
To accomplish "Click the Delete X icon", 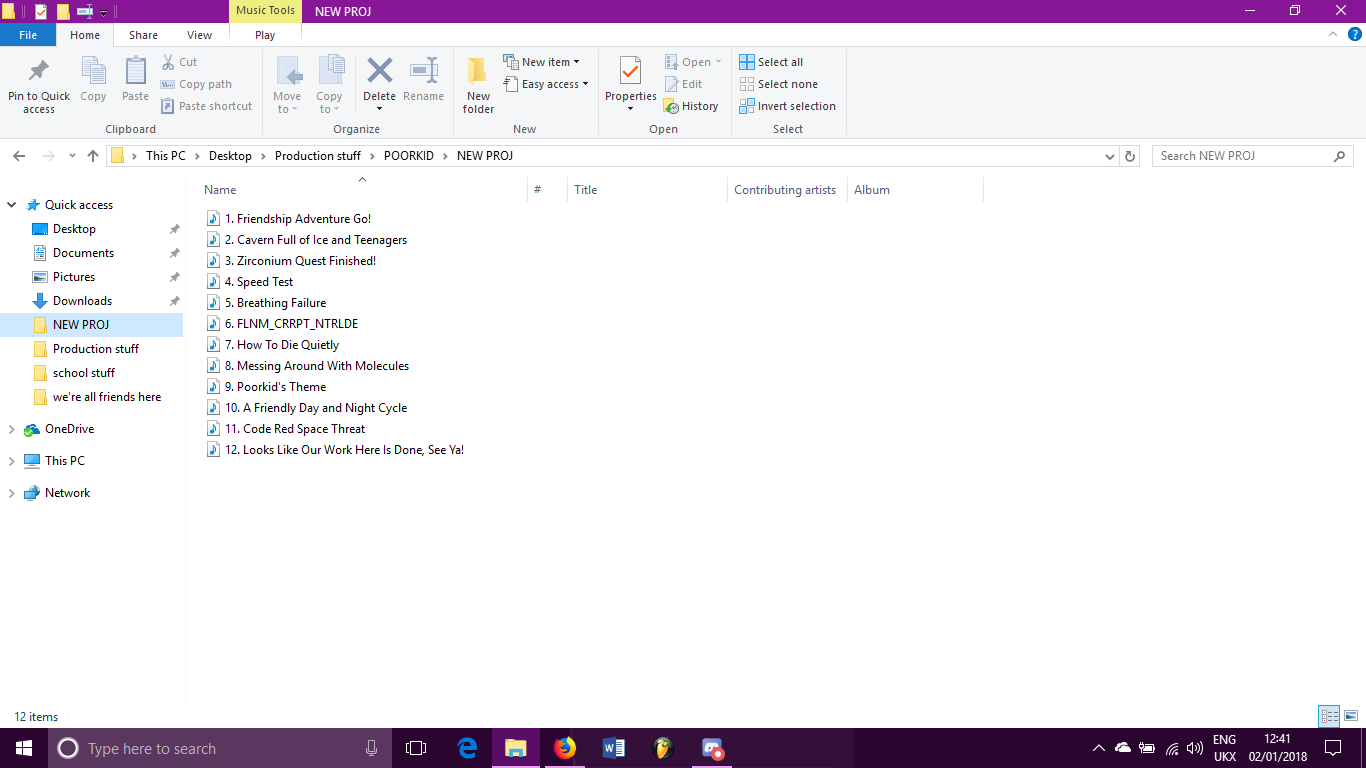I will [x=379, y=72].
